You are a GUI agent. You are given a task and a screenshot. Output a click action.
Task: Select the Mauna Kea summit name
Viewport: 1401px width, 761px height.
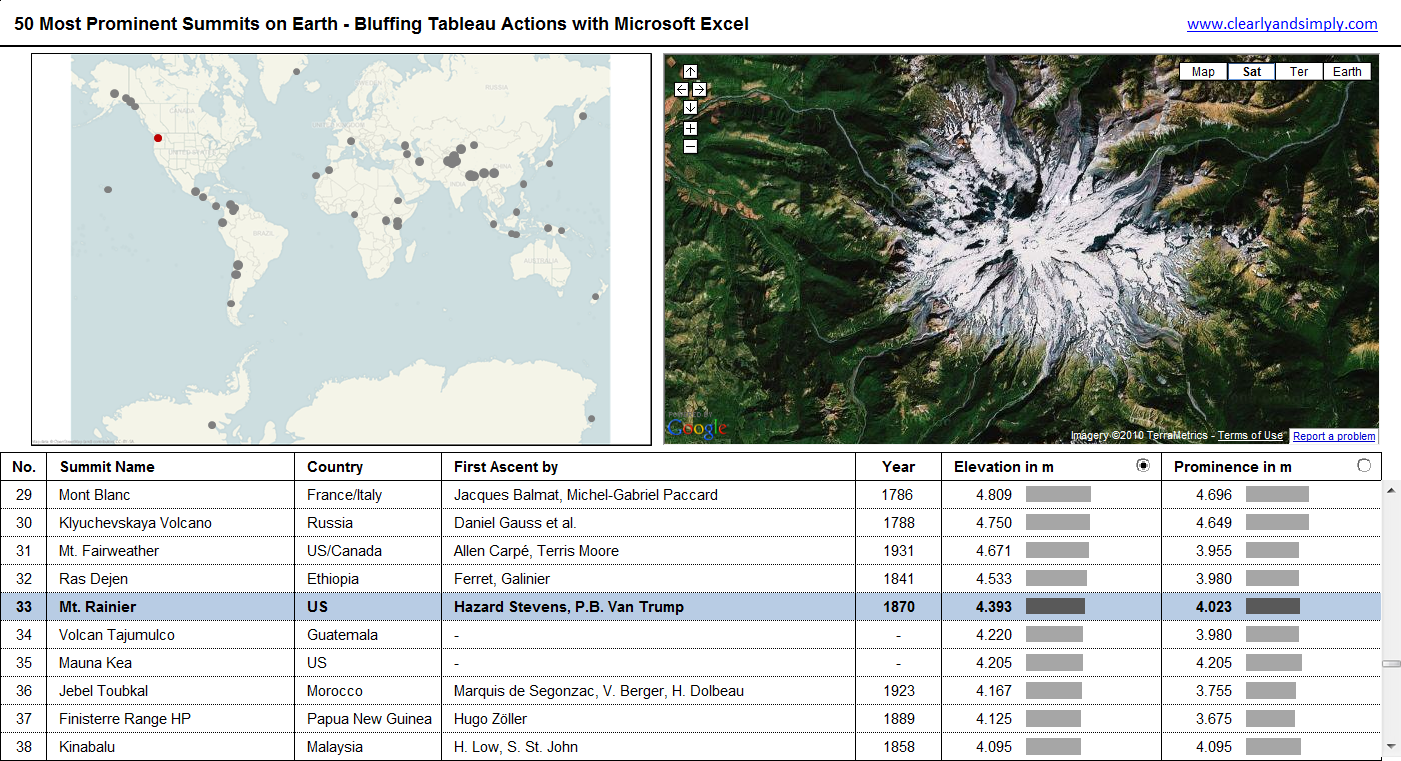coord(95,663)
